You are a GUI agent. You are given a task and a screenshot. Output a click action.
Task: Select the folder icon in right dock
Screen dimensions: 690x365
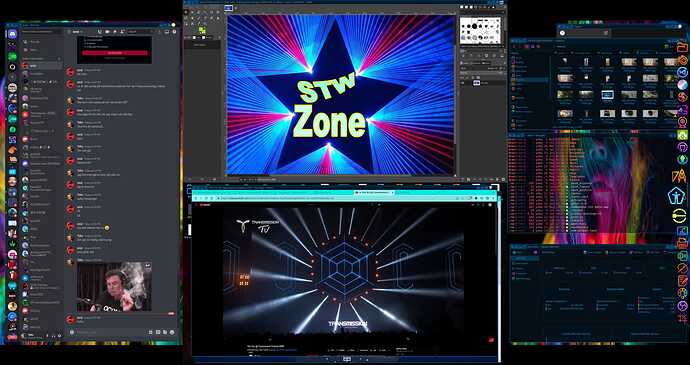[682, 47]
